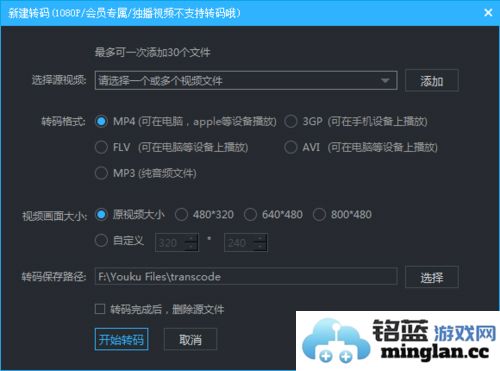This screenshot has height=371, width=500.
Task: Select MP4 transcode format
Action: tap(101, 121)
